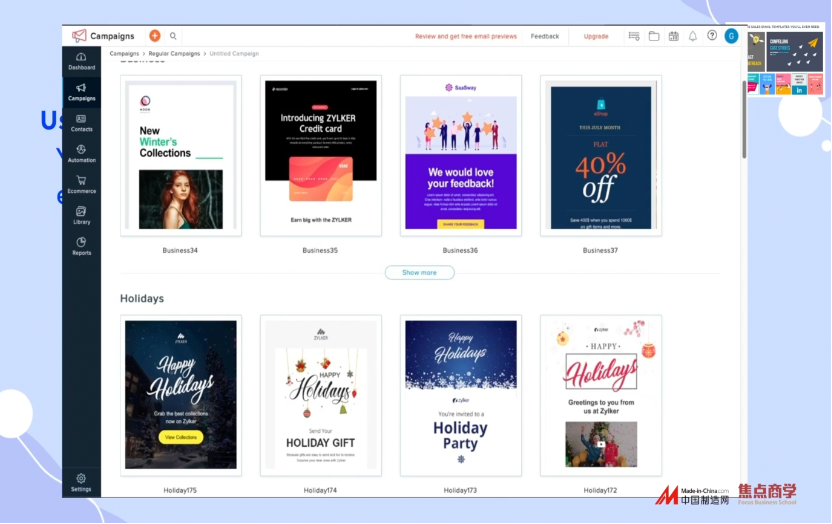The image size is (832, 524).
Task: Click the vertical scrollbar of the template page
Action: [744, 120]
